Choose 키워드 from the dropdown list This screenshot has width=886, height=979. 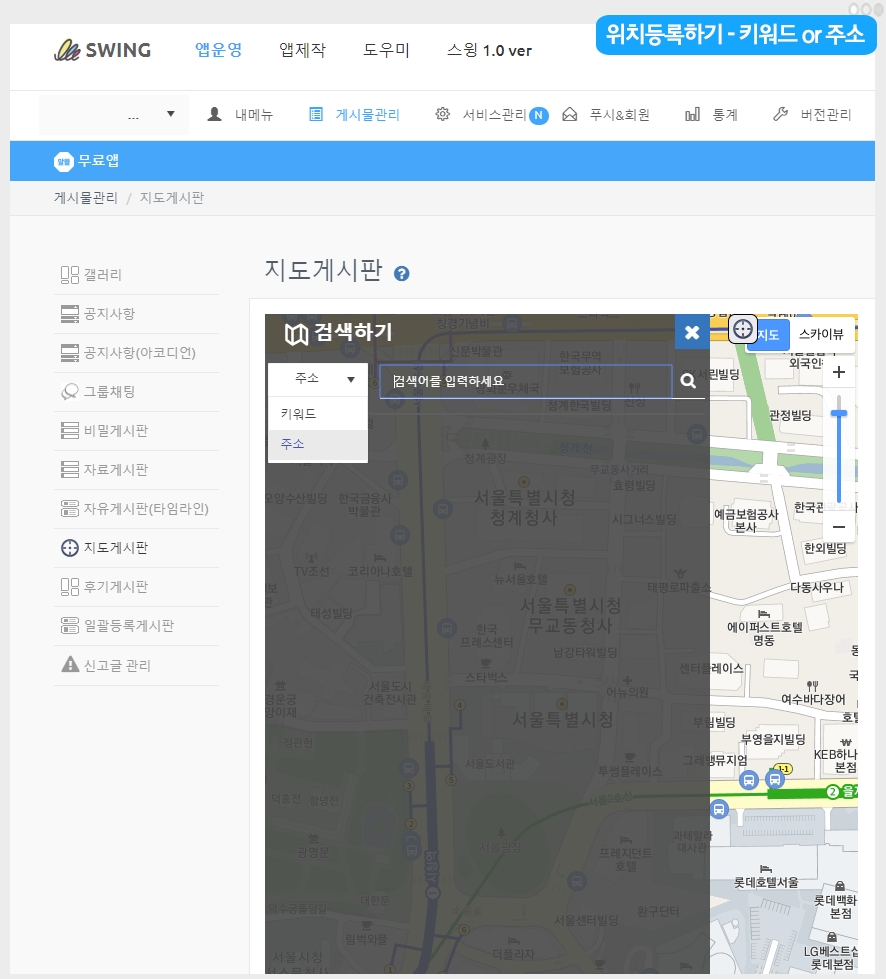318,413
